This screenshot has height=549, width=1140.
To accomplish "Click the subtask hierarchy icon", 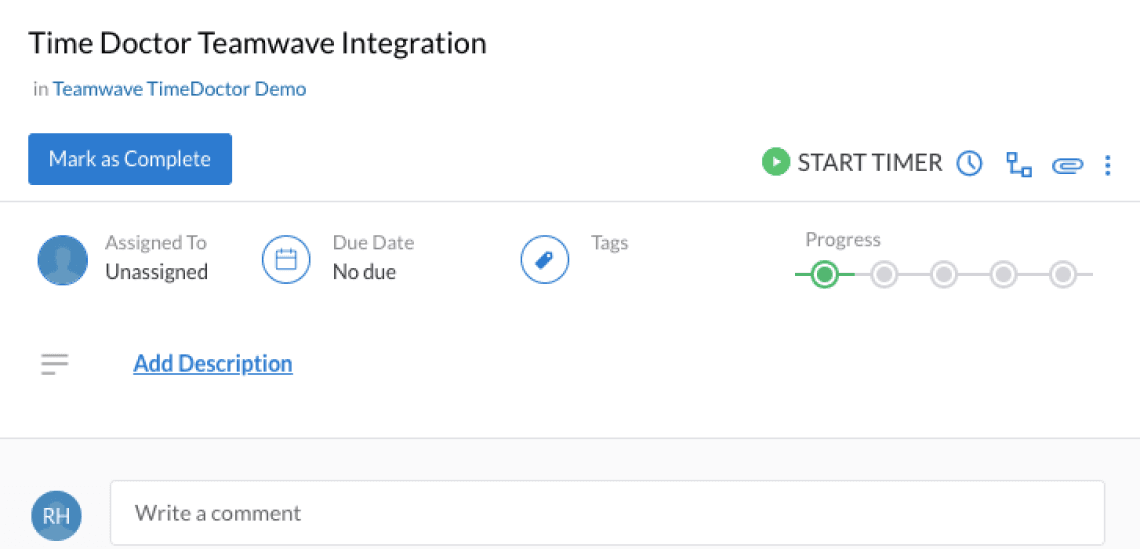I will (x=1018, y=164).
